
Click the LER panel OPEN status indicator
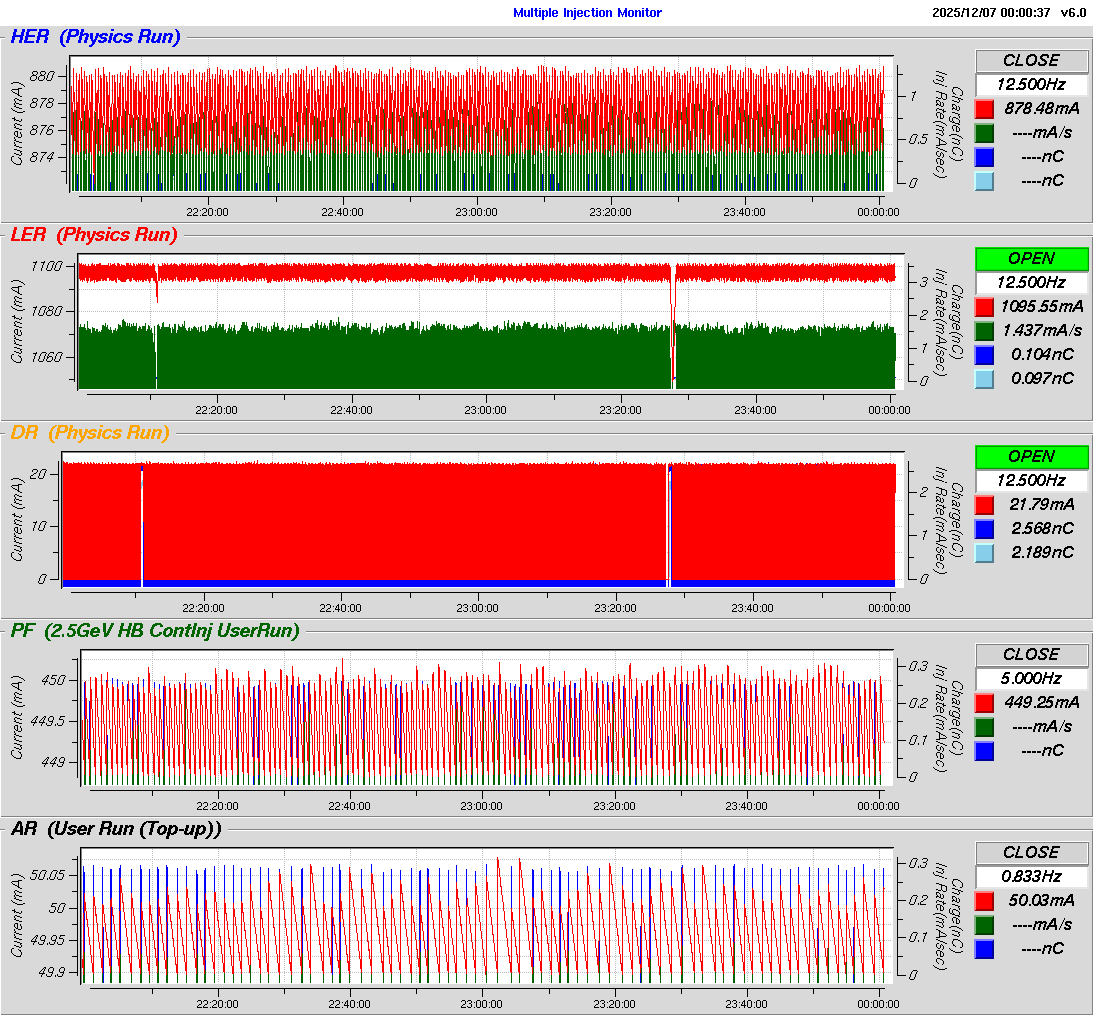click(1031, 258)
